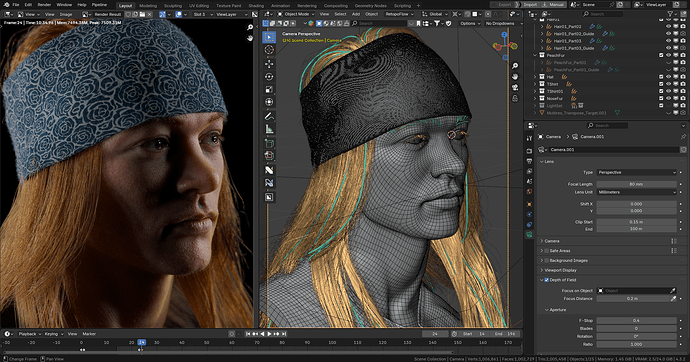
Task: Hide the TShirt collection with eye icon
Action: pos(668,84)
